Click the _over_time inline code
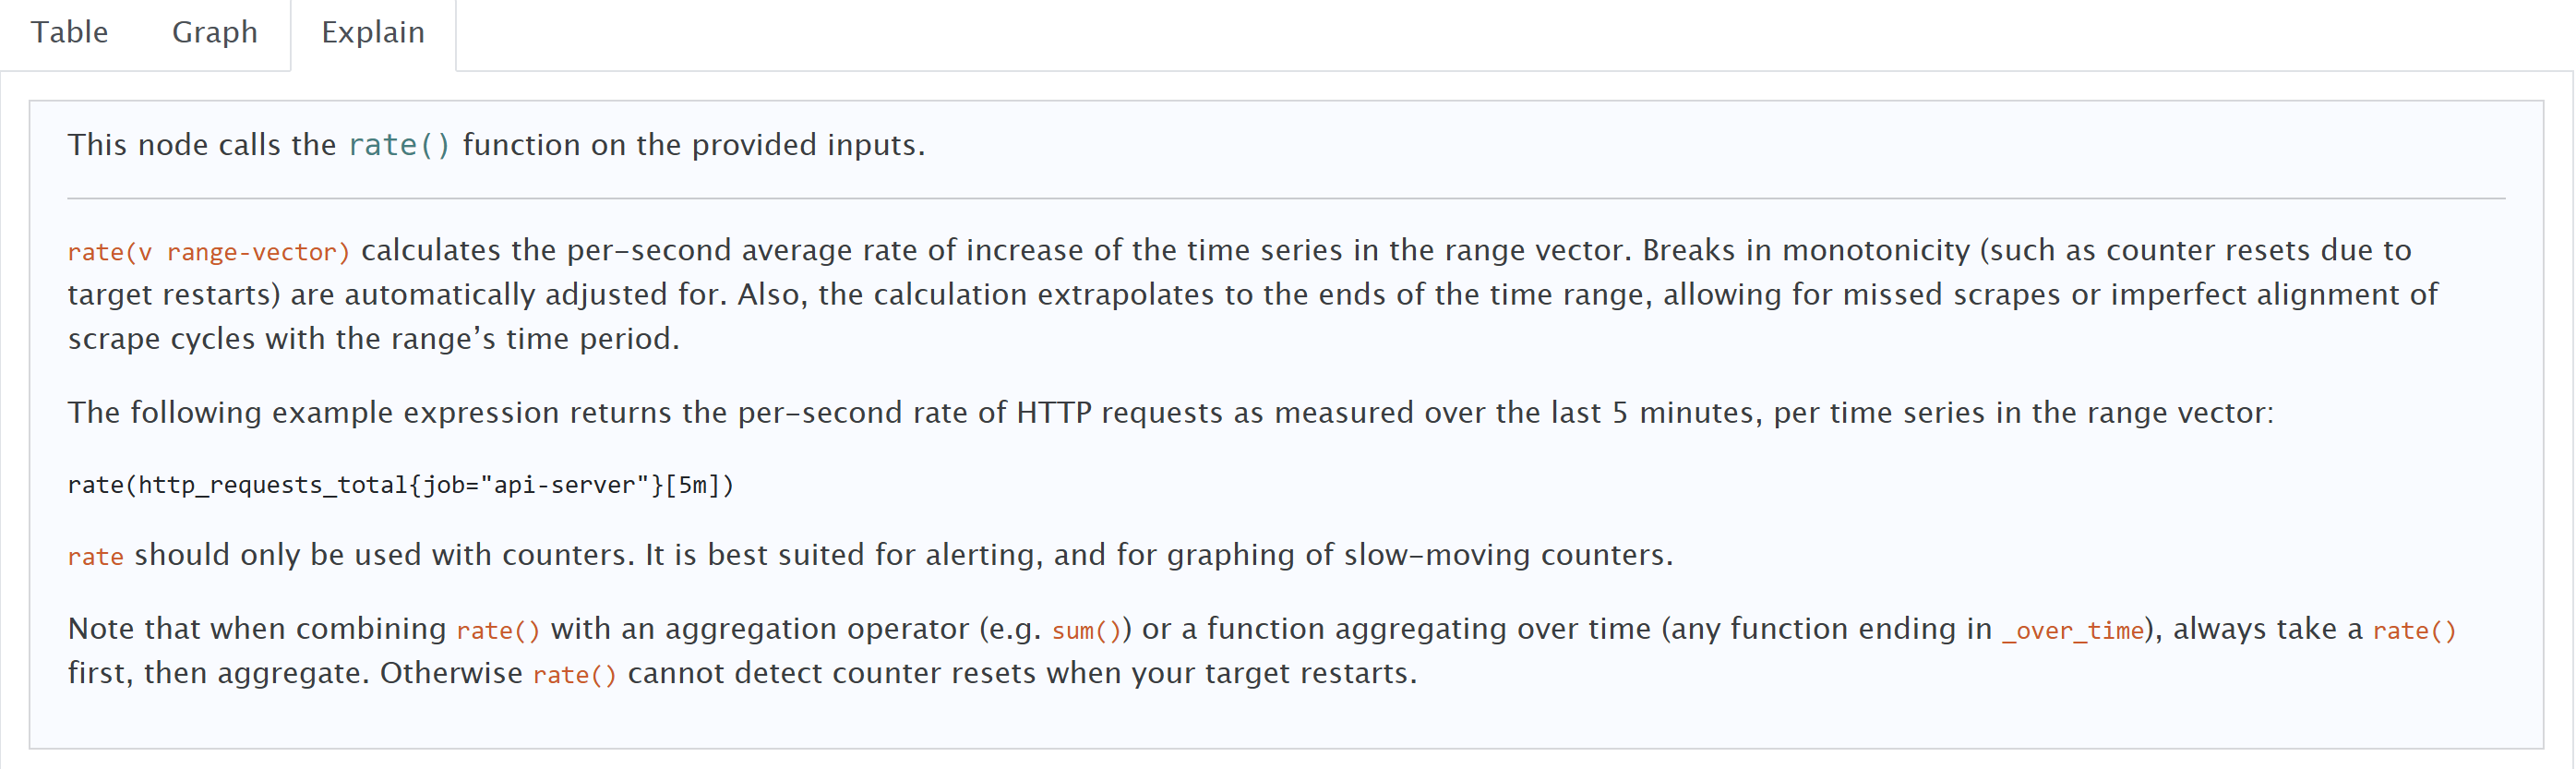This screenshot has height=769, width=2576. (x=2072, y=631)
